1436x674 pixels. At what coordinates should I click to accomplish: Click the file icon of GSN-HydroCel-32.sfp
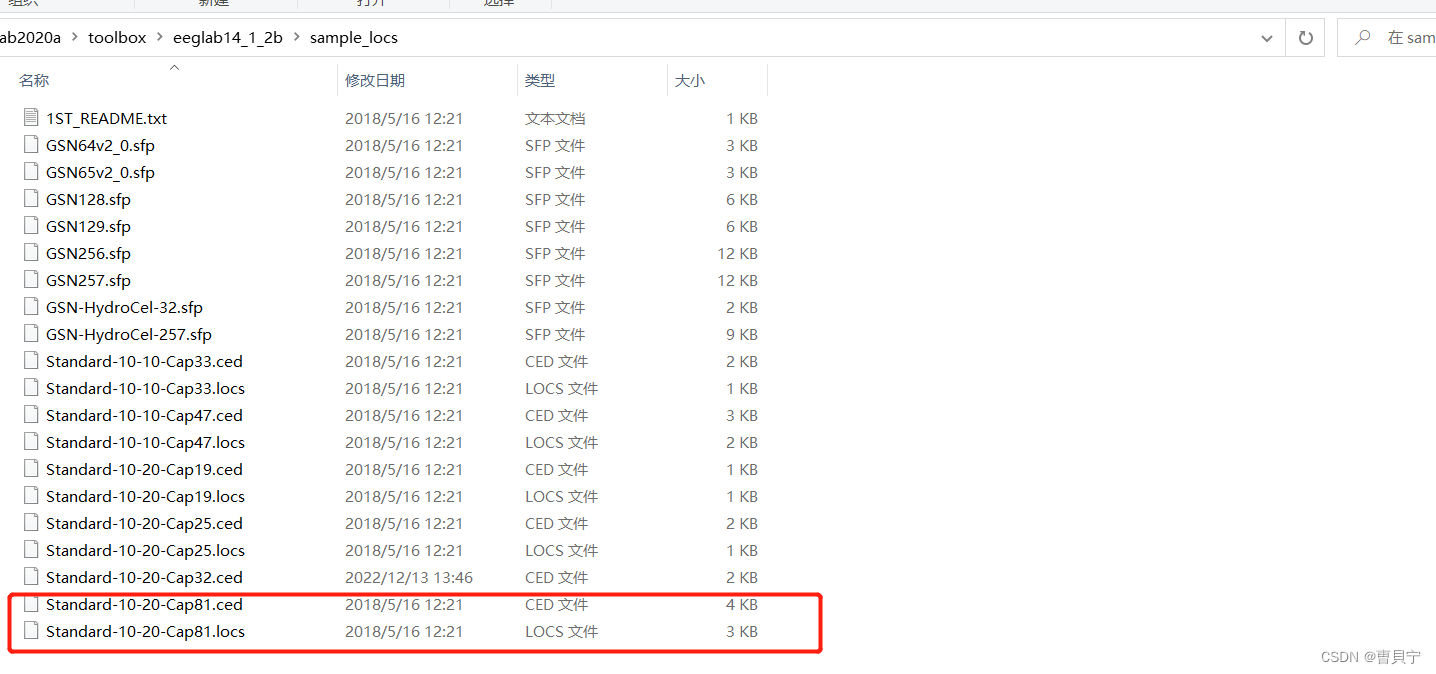point(30,307)
